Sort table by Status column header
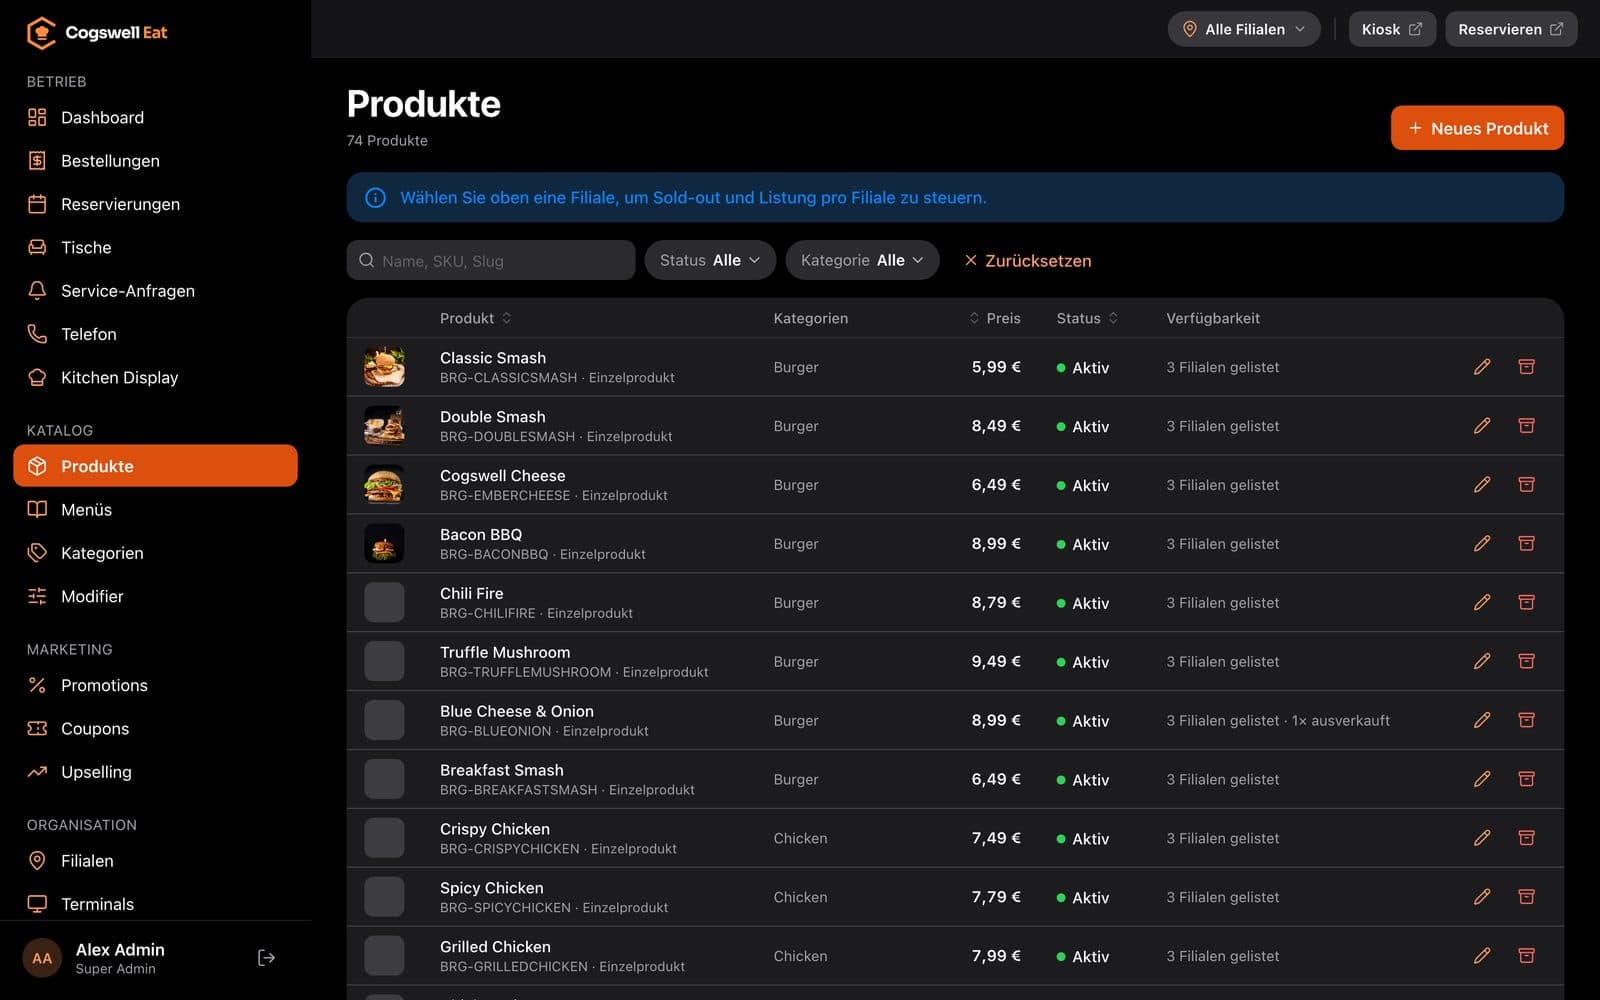This screenshot has width=1600, height=1000. click(1087, 318)
